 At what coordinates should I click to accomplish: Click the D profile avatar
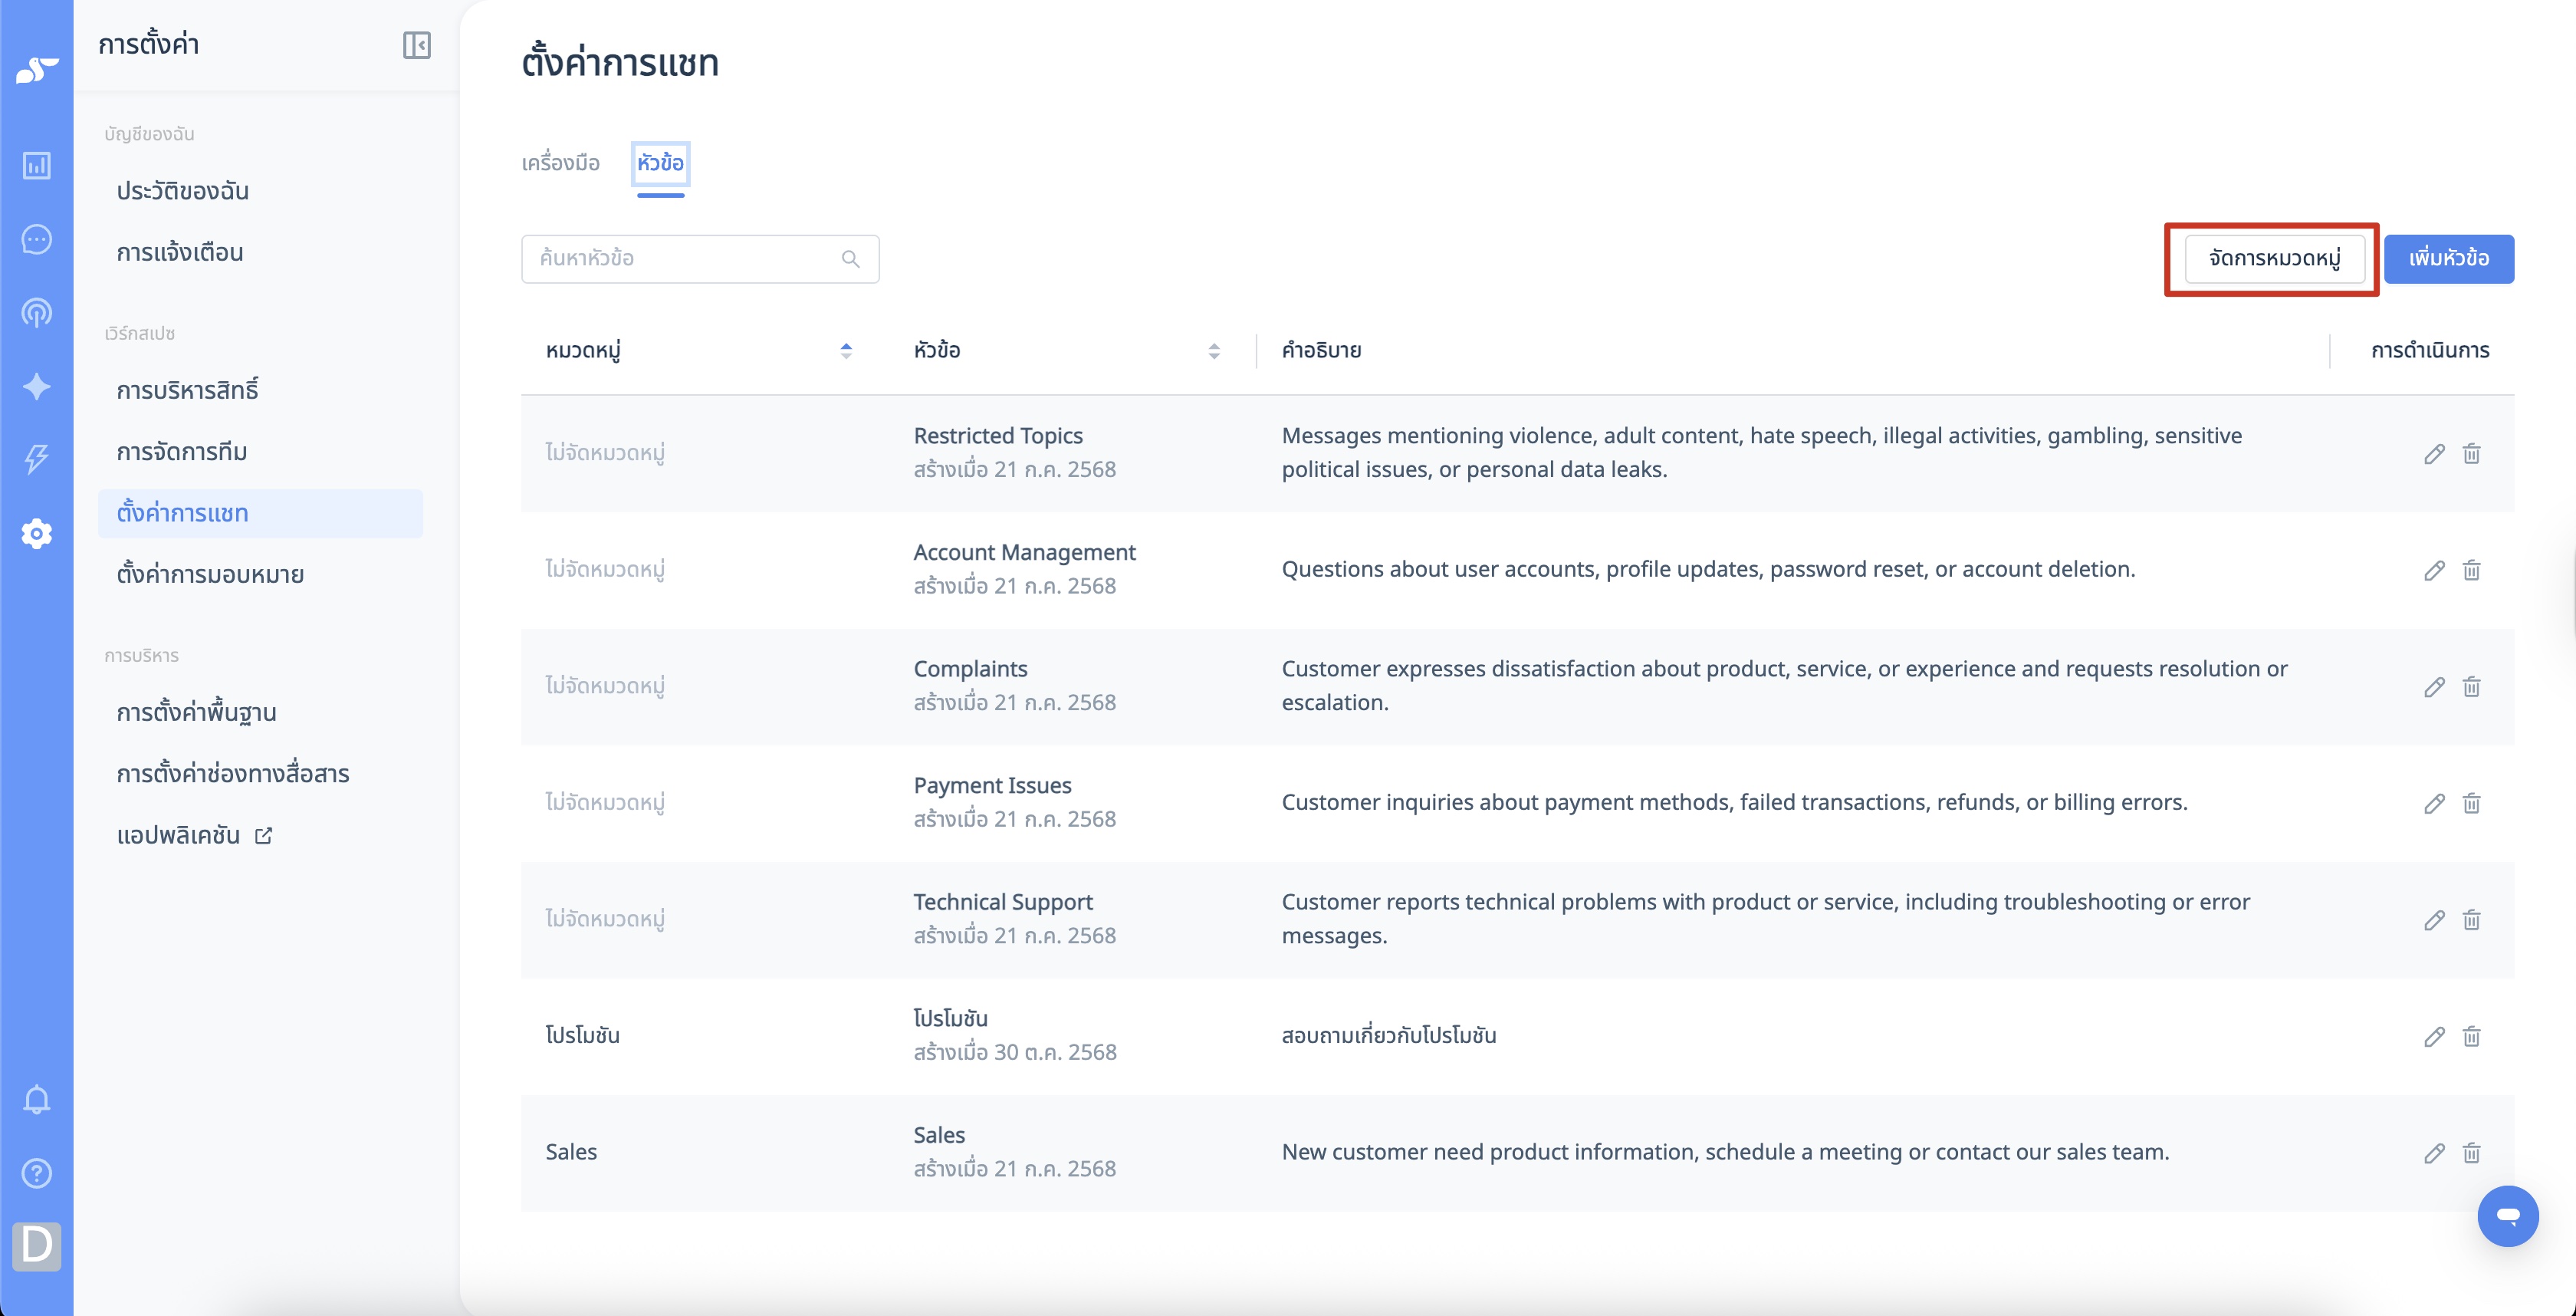[37, 1246]
